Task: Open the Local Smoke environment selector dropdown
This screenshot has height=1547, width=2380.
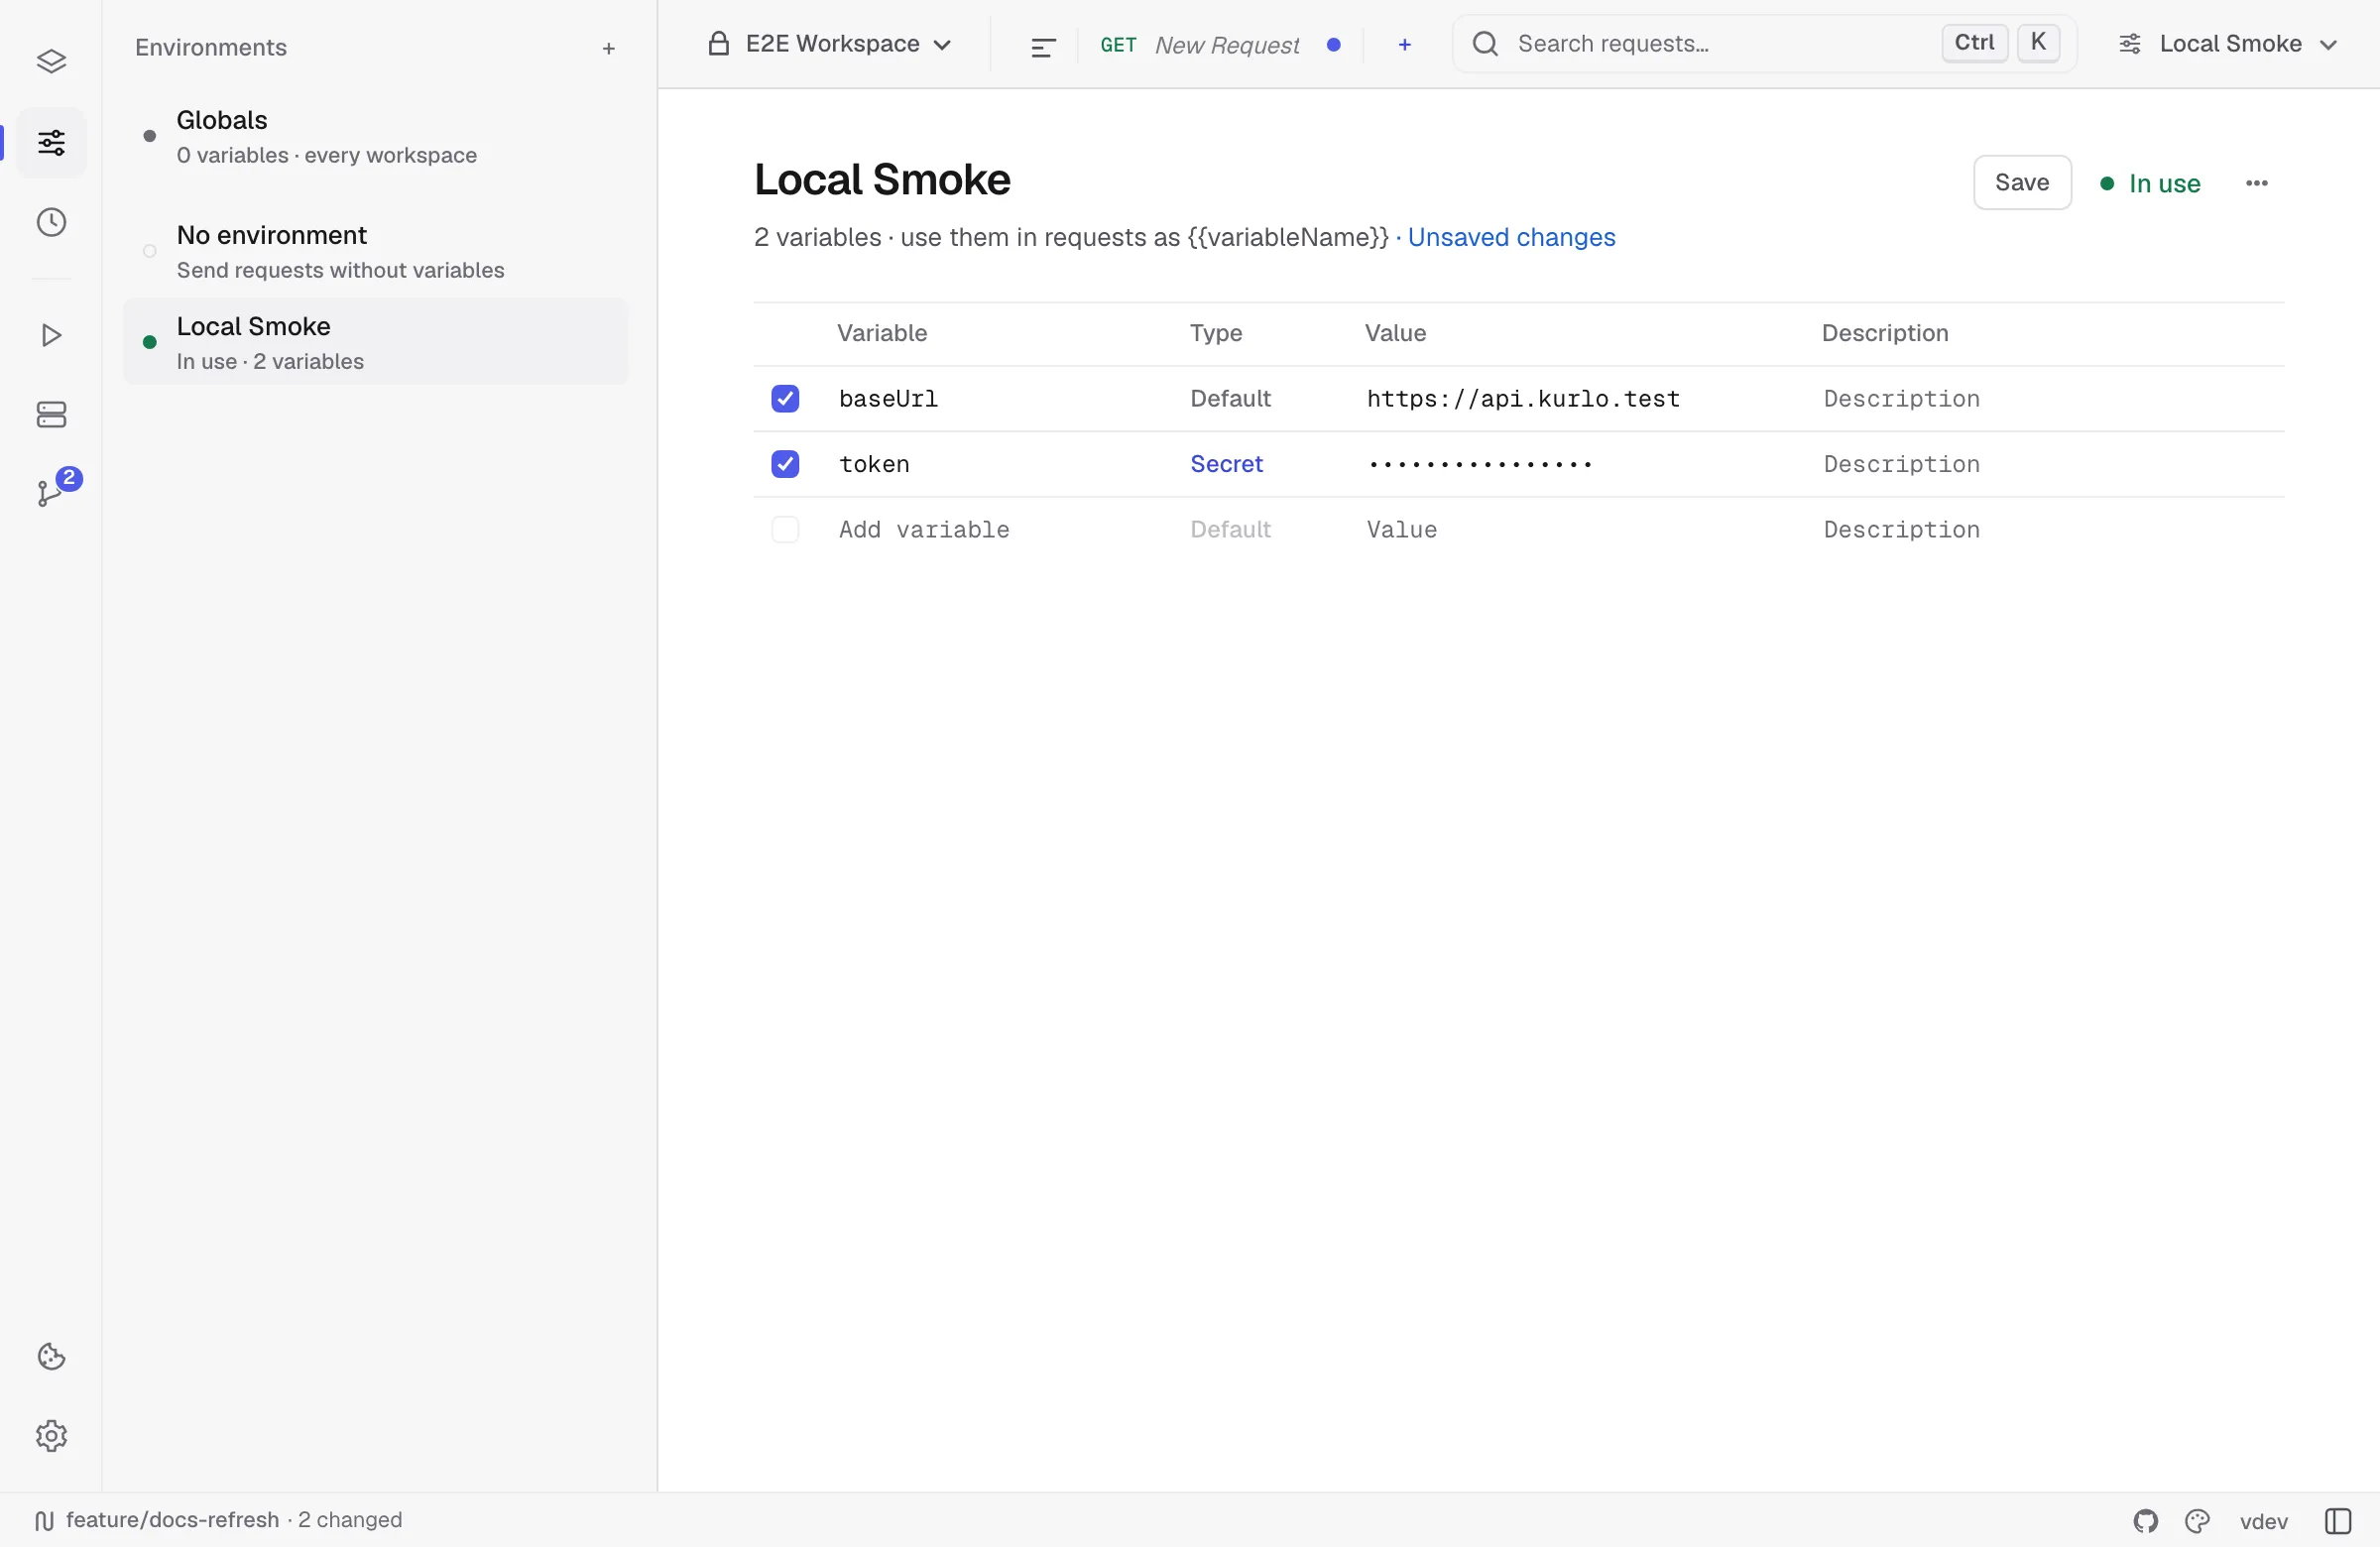Action: coord(2228,44)
